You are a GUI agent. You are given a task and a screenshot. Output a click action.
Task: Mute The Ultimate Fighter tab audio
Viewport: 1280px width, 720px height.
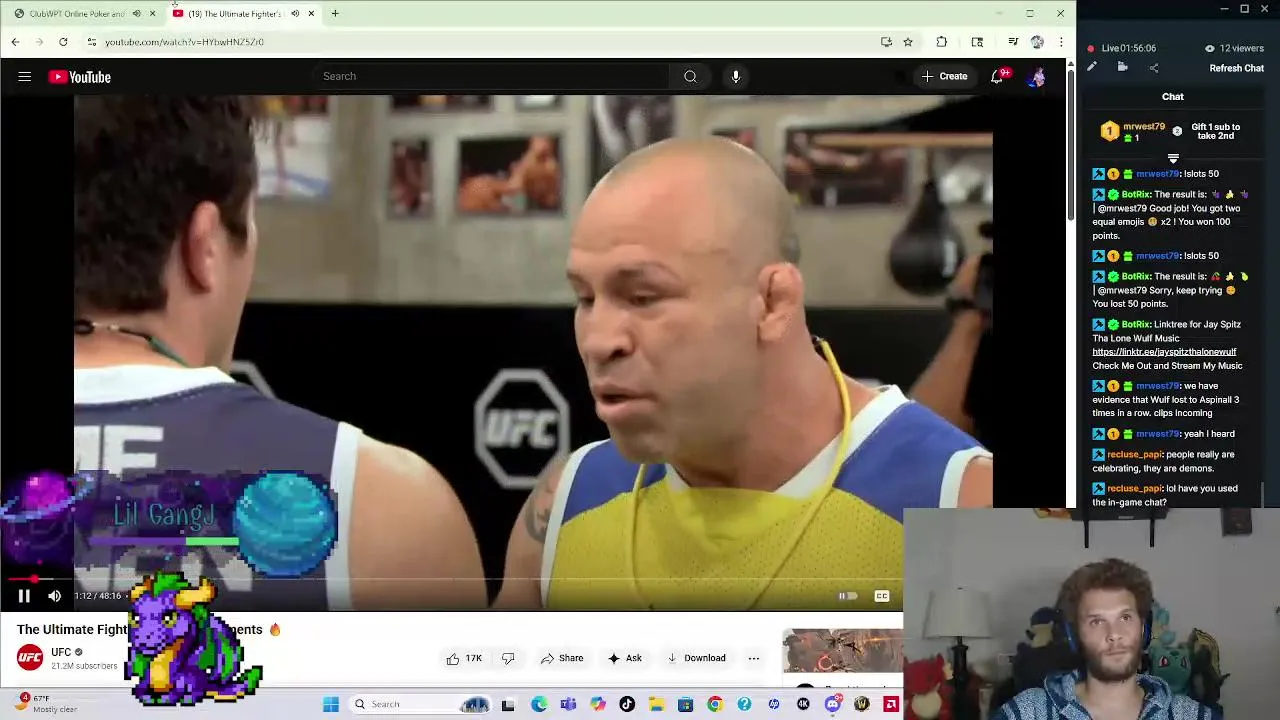coord(294,13)
